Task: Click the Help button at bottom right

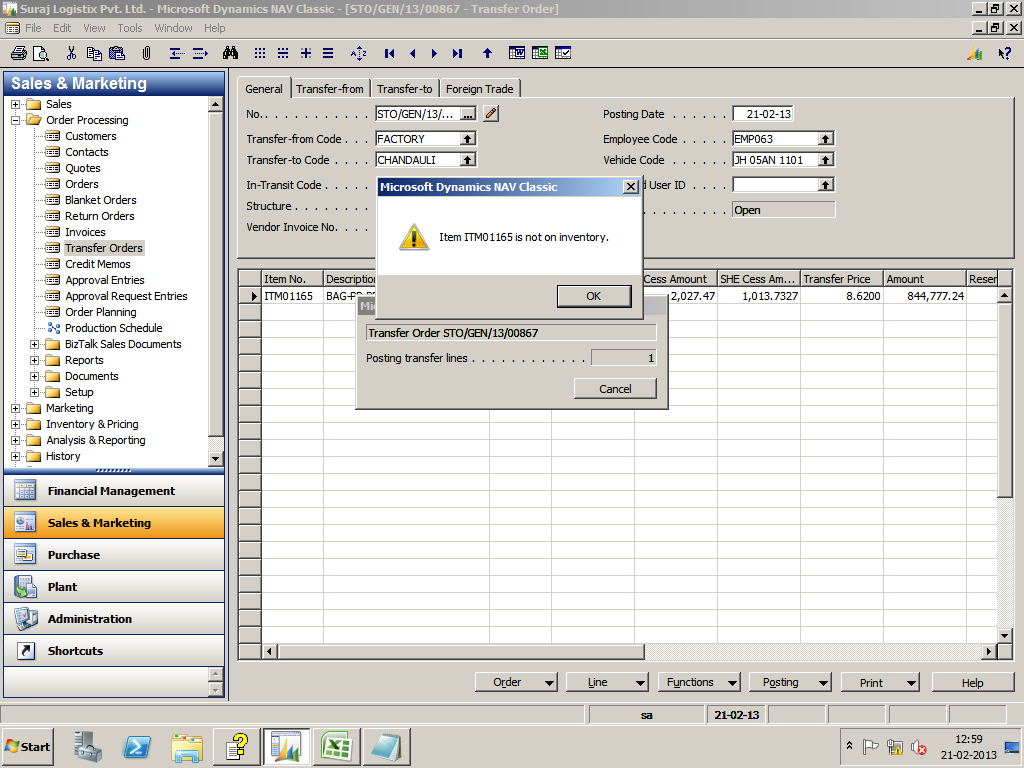Action: tap(972, 682)
